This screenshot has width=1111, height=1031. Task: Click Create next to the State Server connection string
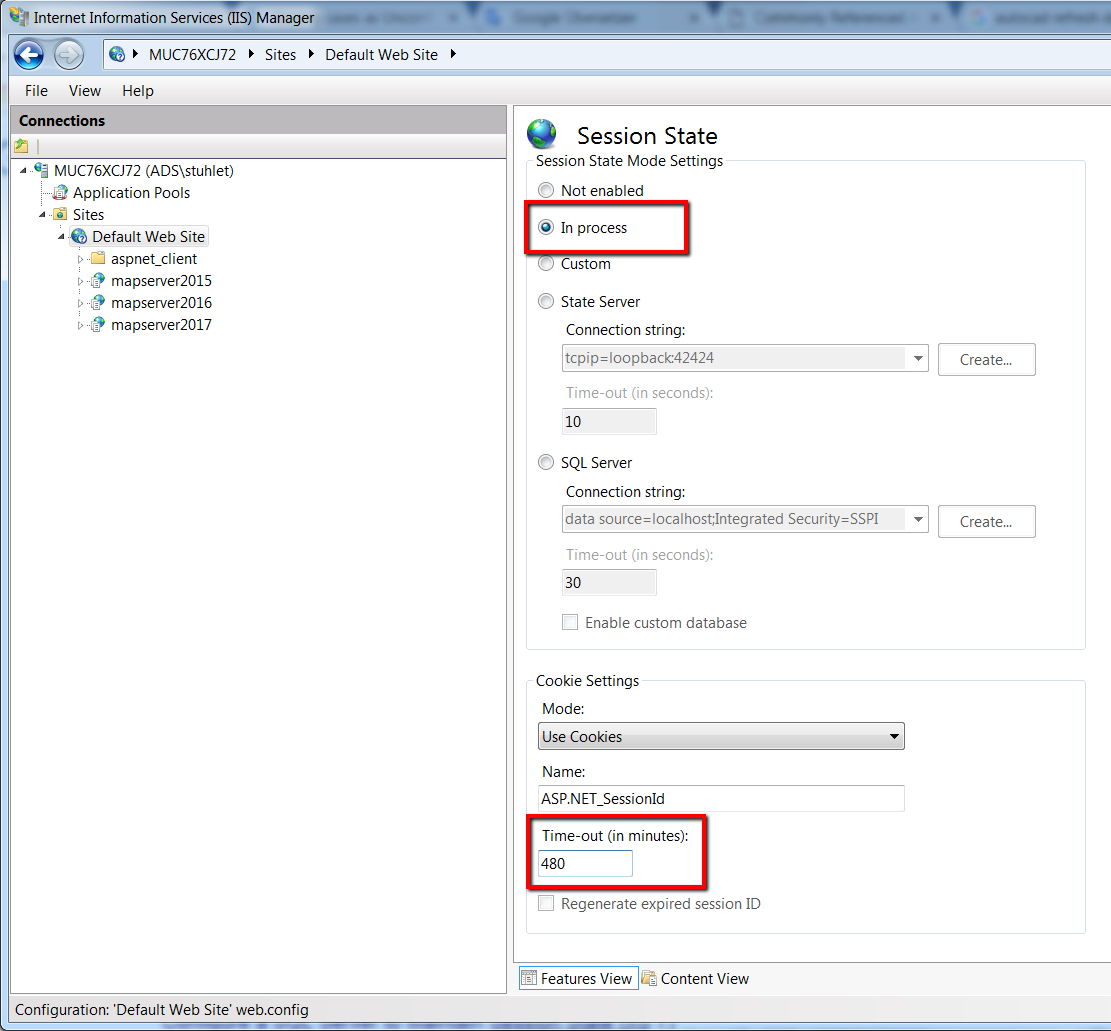coord(986,359)
